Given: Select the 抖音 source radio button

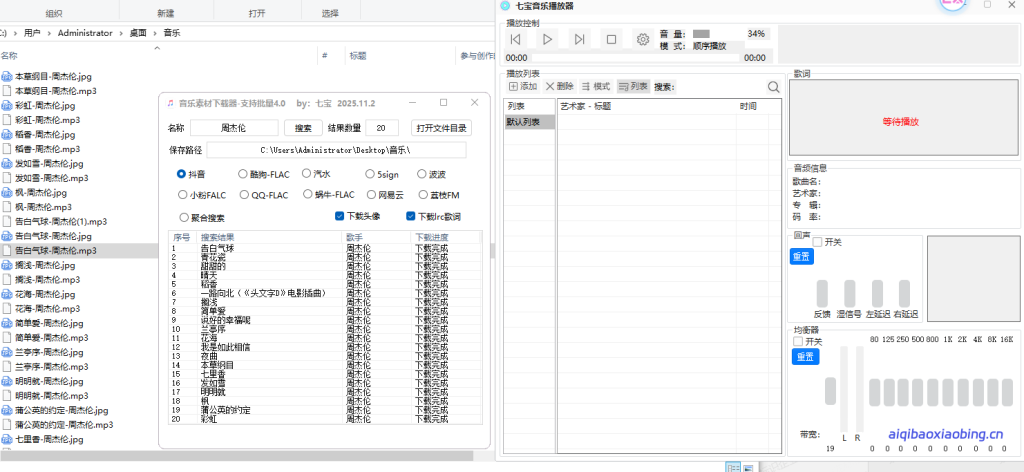Looking at the screenshot, I should (182, 174).
